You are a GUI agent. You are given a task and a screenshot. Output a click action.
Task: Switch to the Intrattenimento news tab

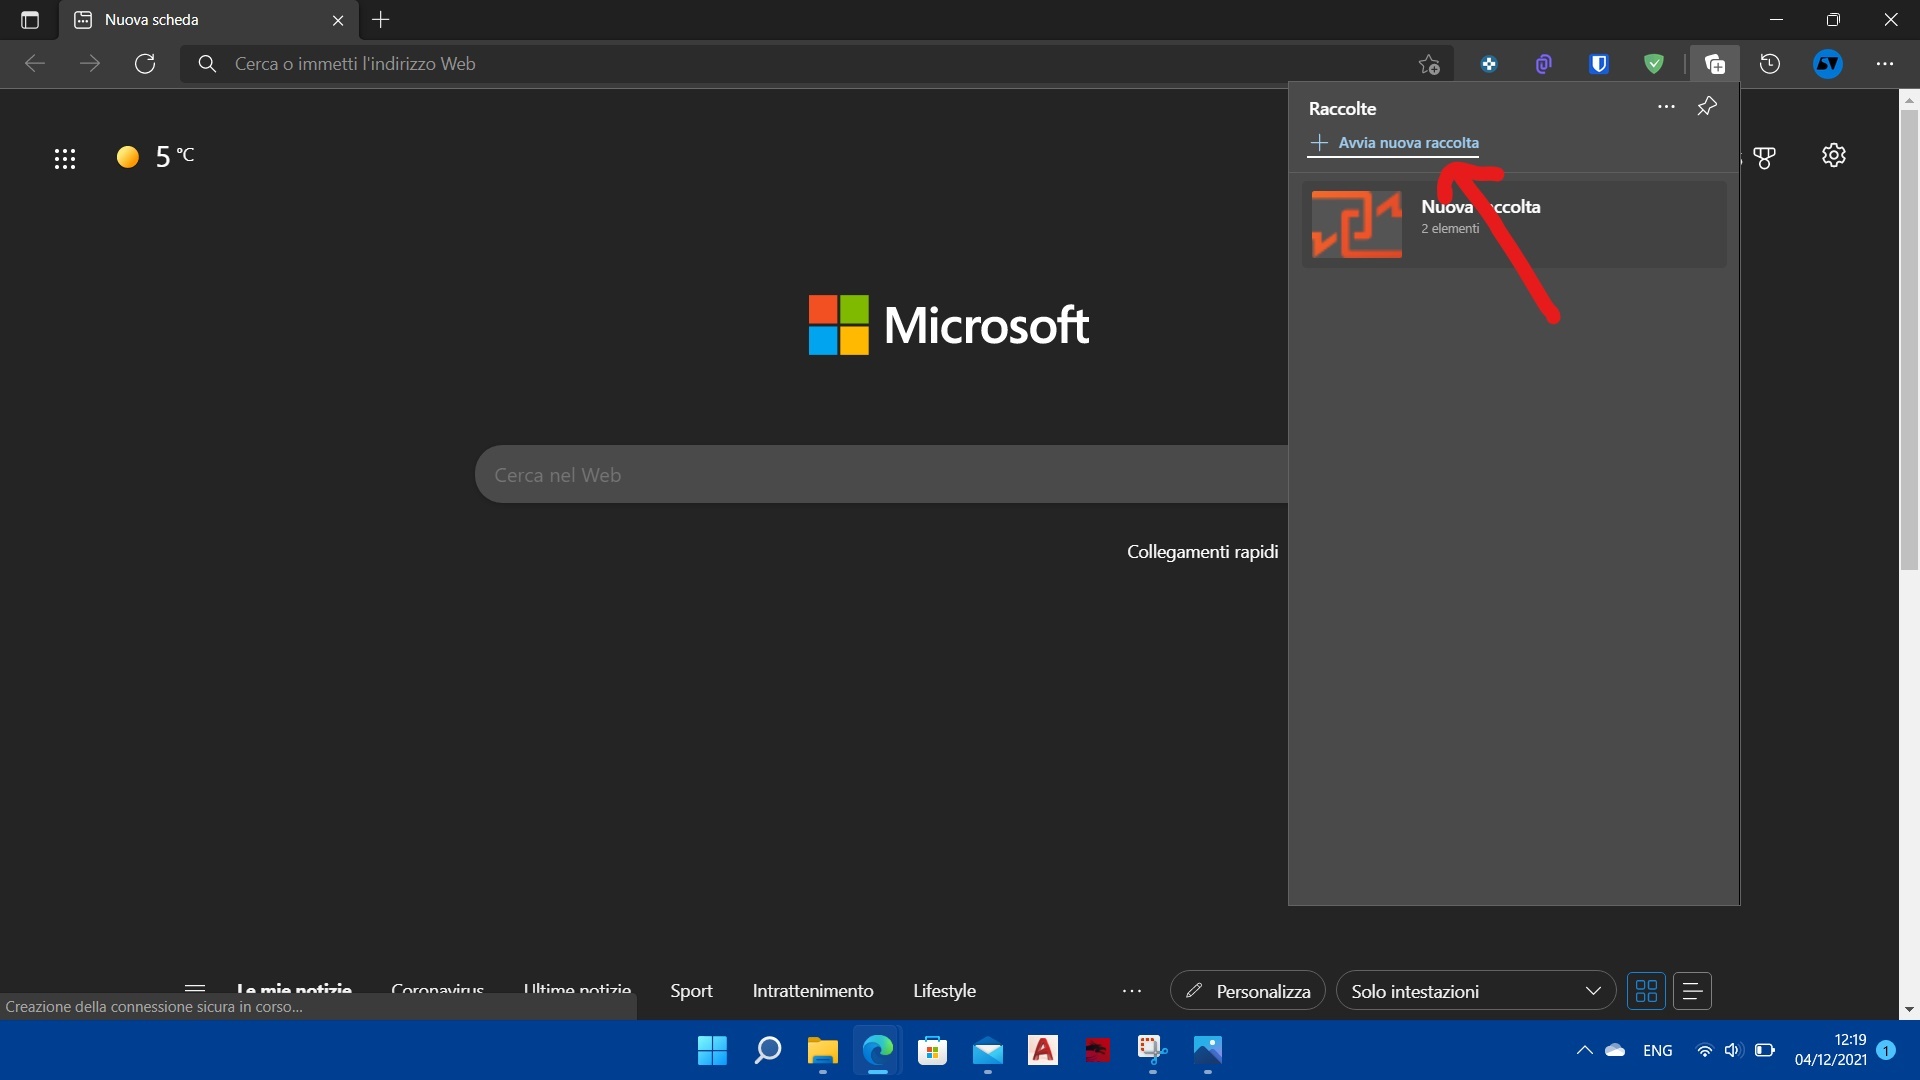[813, 991]
